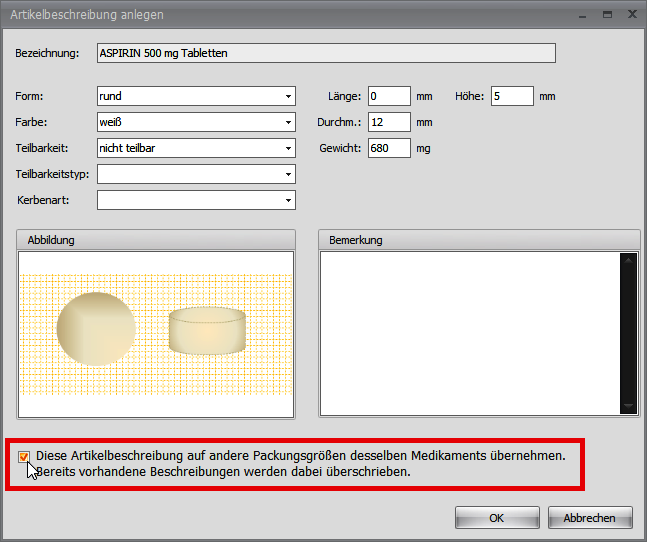
Task: Click the Bezeichnung field with ASPIRIN 500 mg Tabletten
Action: (326, 53)
